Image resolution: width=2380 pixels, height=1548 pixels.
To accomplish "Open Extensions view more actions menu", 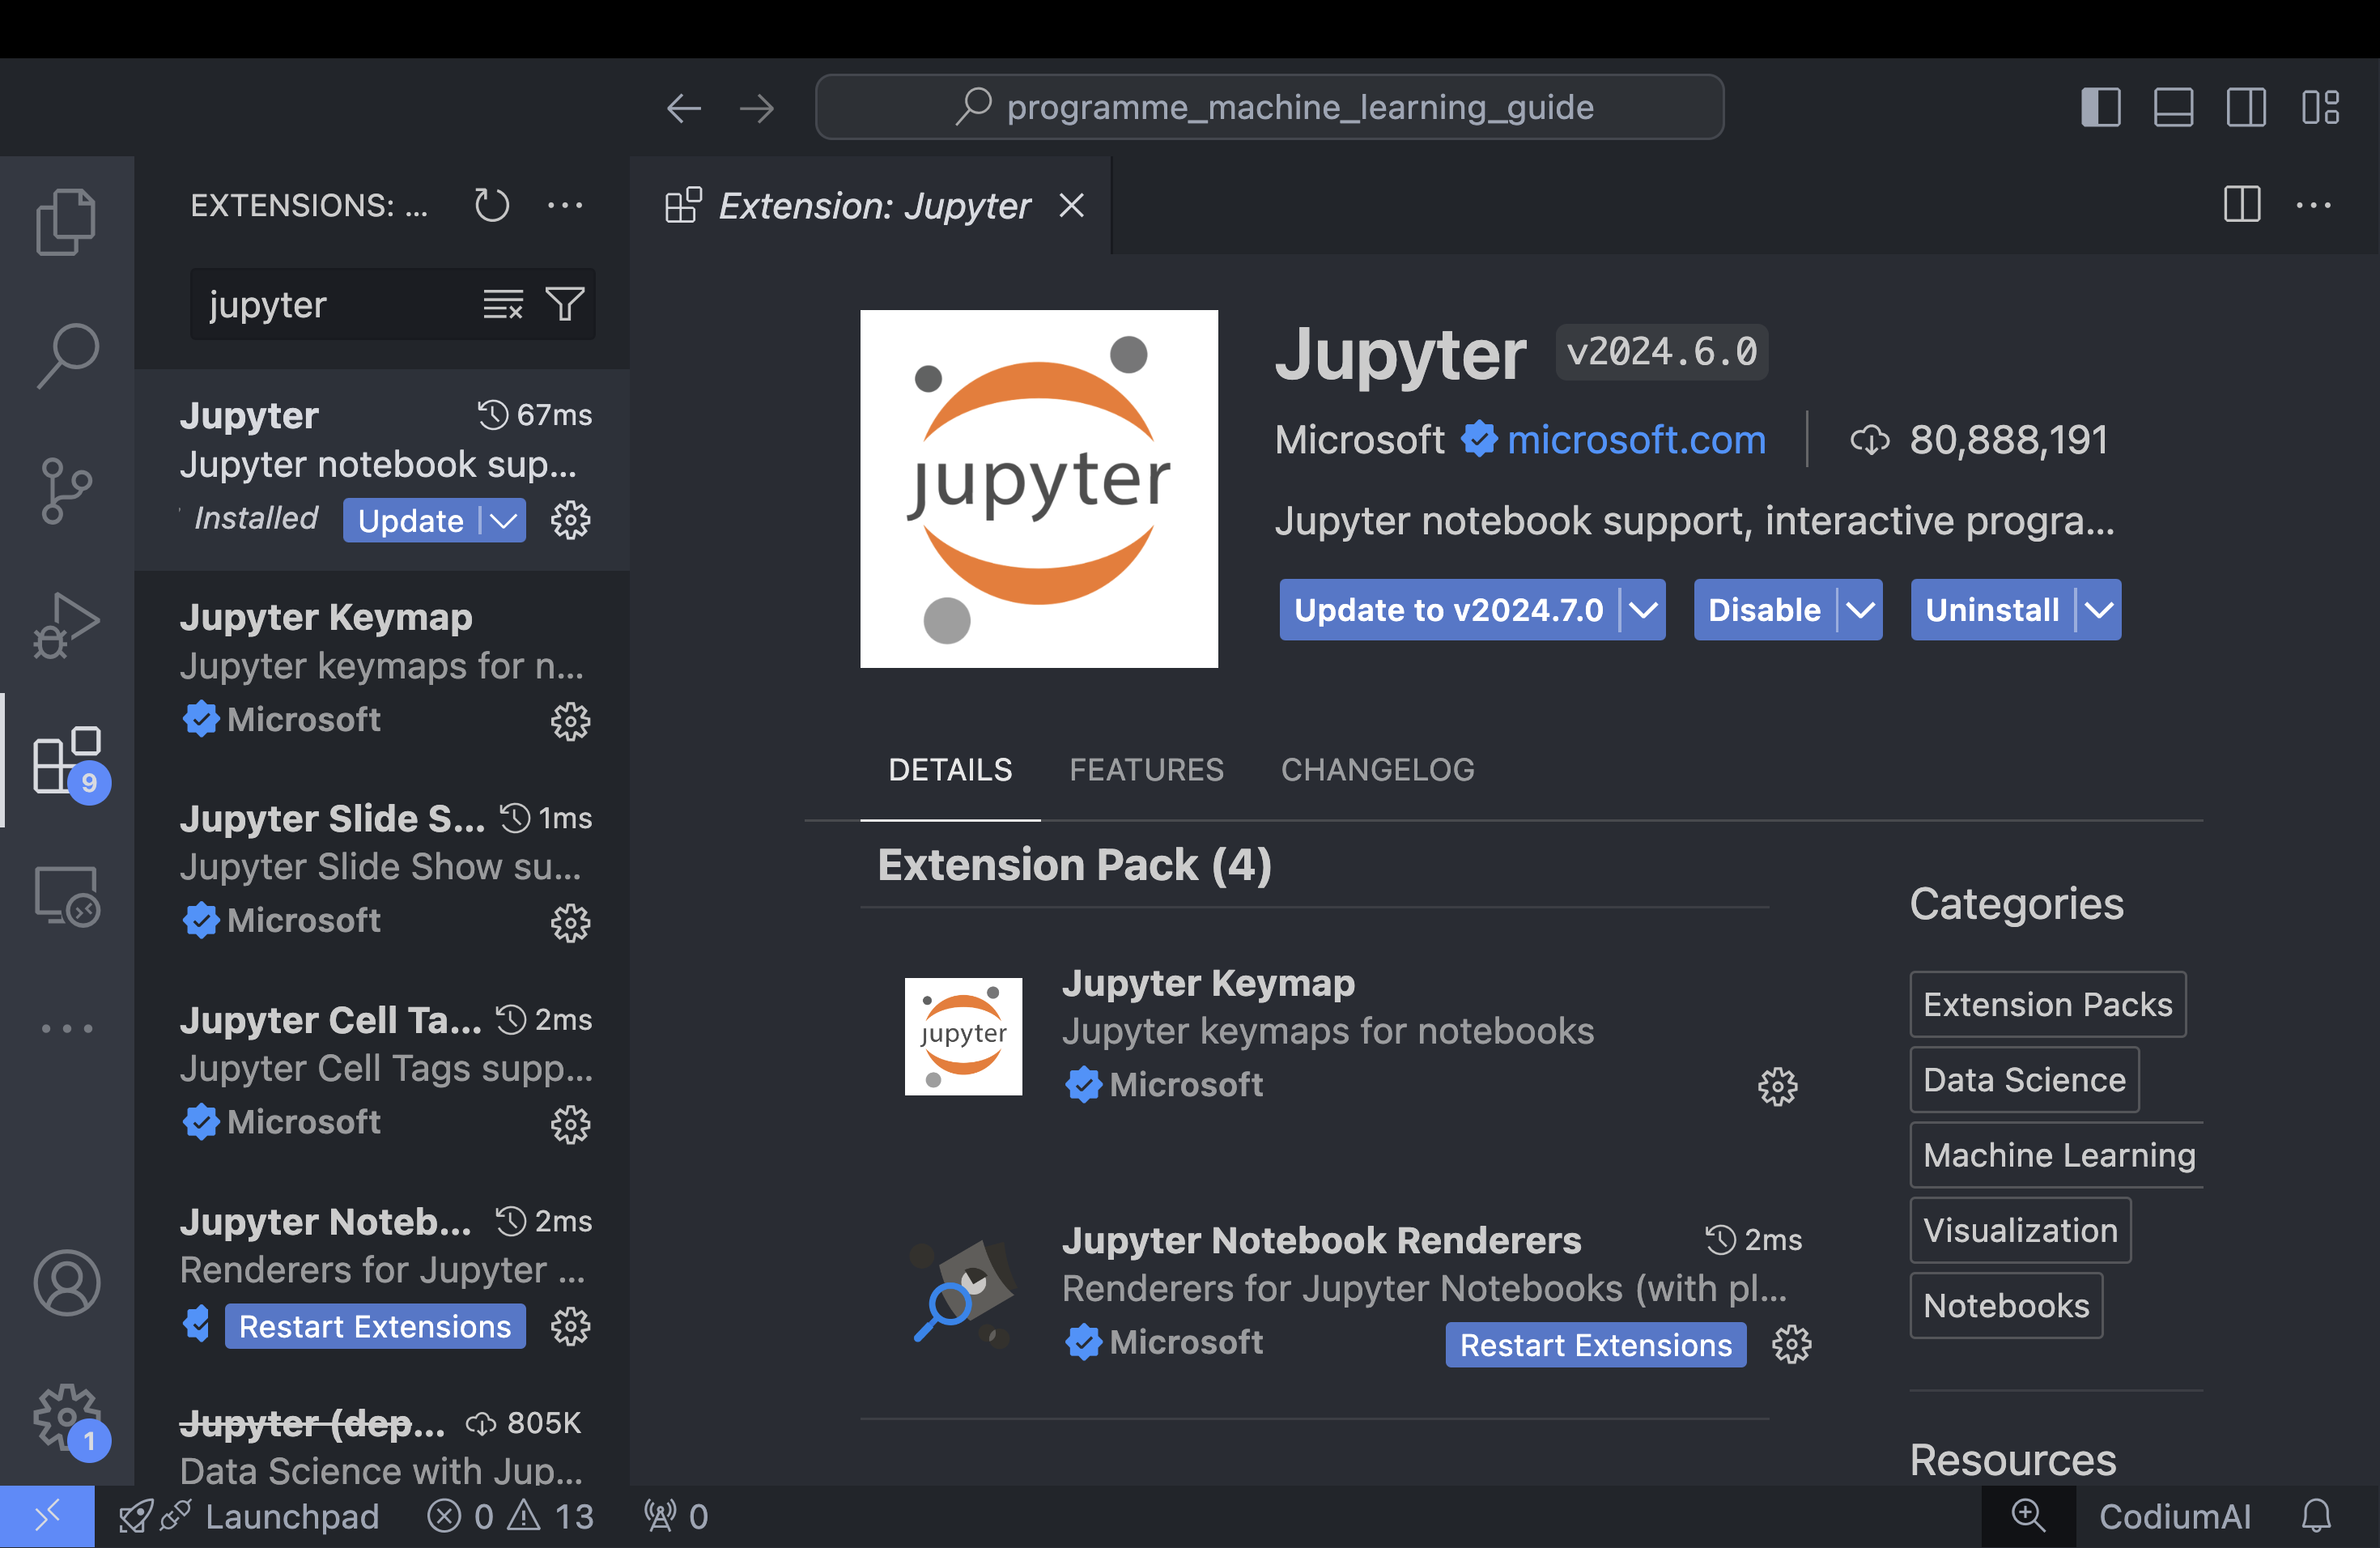I will pos(565,205).
